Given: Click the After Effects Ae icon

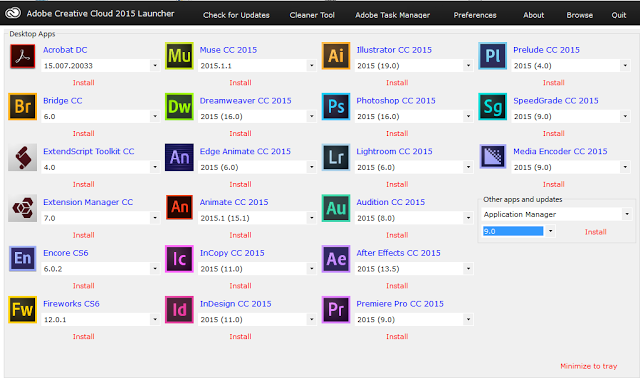Looking at the screenshot, I should click(336, 259).
